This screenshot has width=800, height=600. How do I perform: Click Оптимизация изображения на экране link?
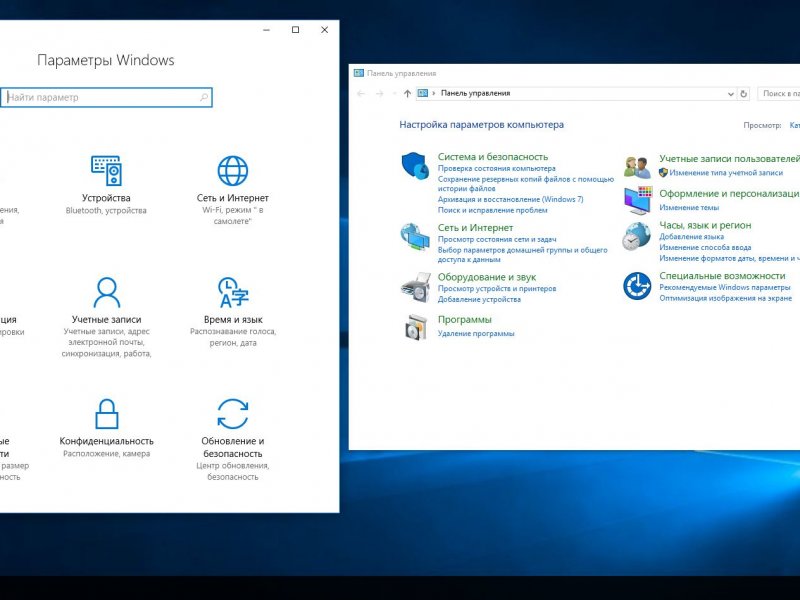(726, 298)
